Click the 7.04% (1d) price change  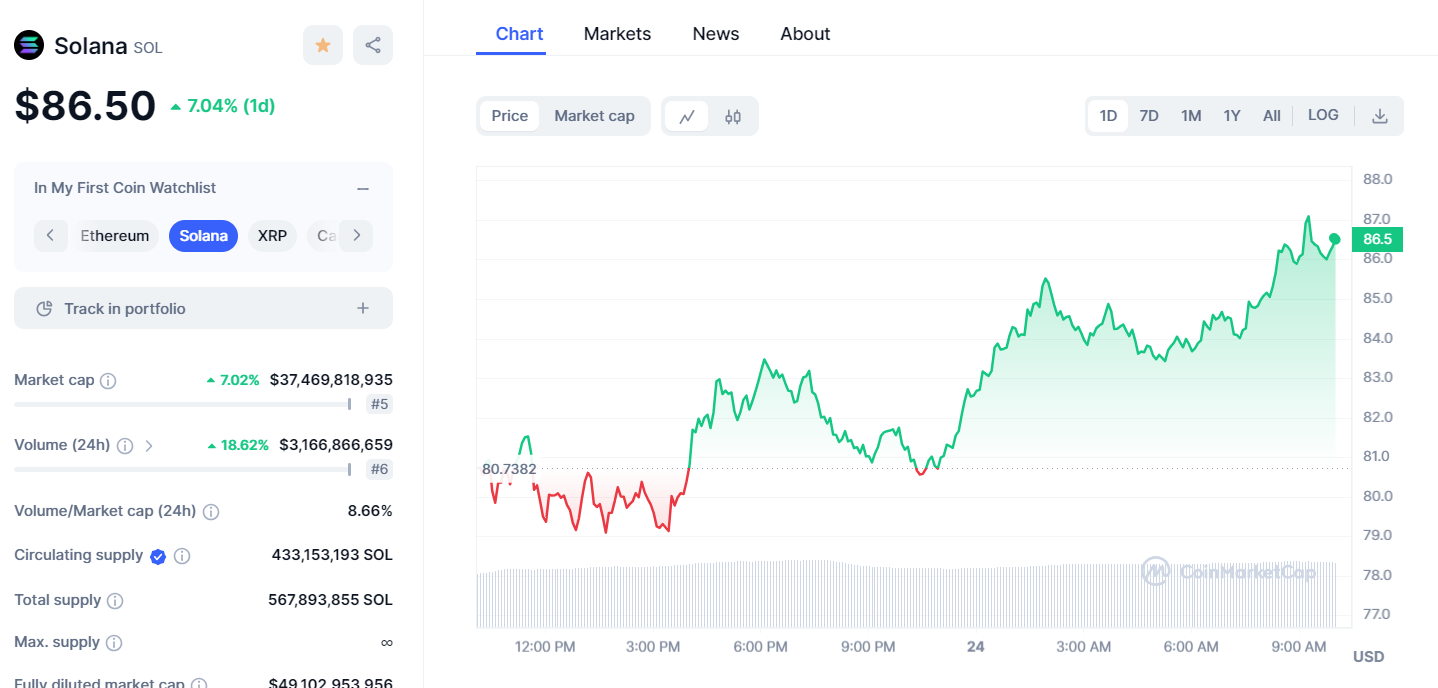222,106
